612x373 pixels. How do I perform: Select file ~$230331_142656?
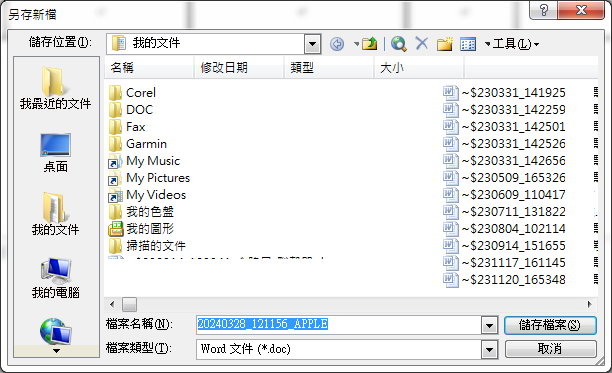click(504, 161)
